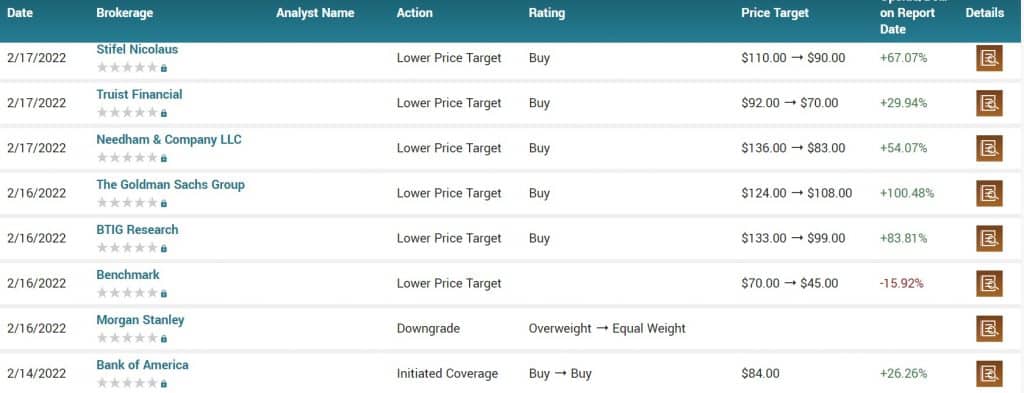Open details icon for Bank of America row
The height and width of the screenshot is (393, 1024).
point(989,373)
